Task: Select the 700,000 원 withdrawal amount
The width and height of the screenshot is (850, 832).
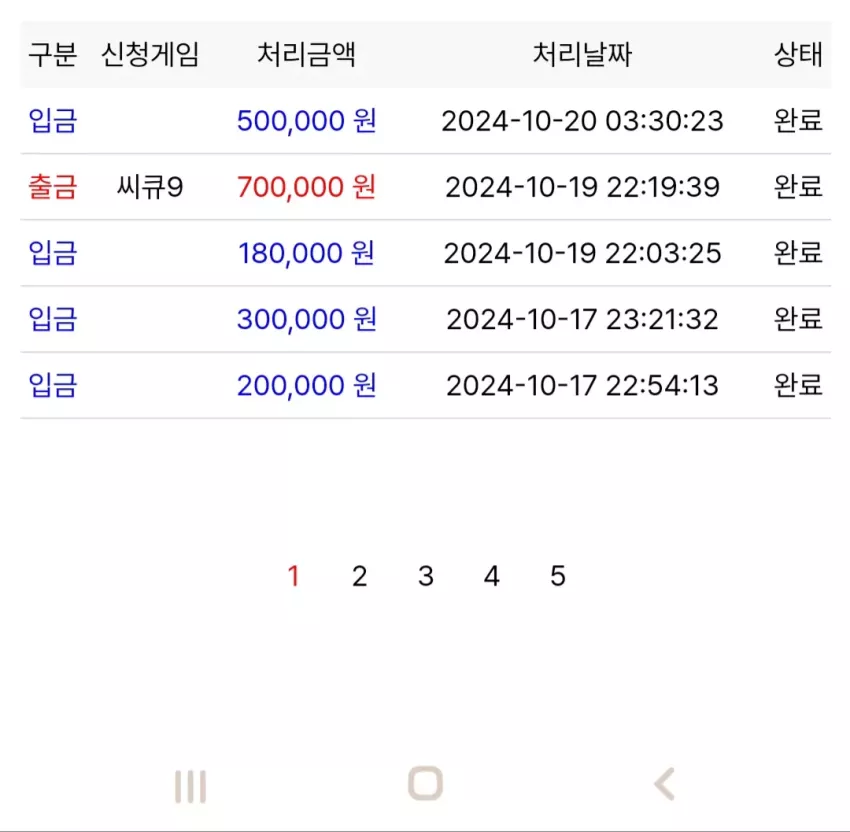Action: tap(306, 187)
